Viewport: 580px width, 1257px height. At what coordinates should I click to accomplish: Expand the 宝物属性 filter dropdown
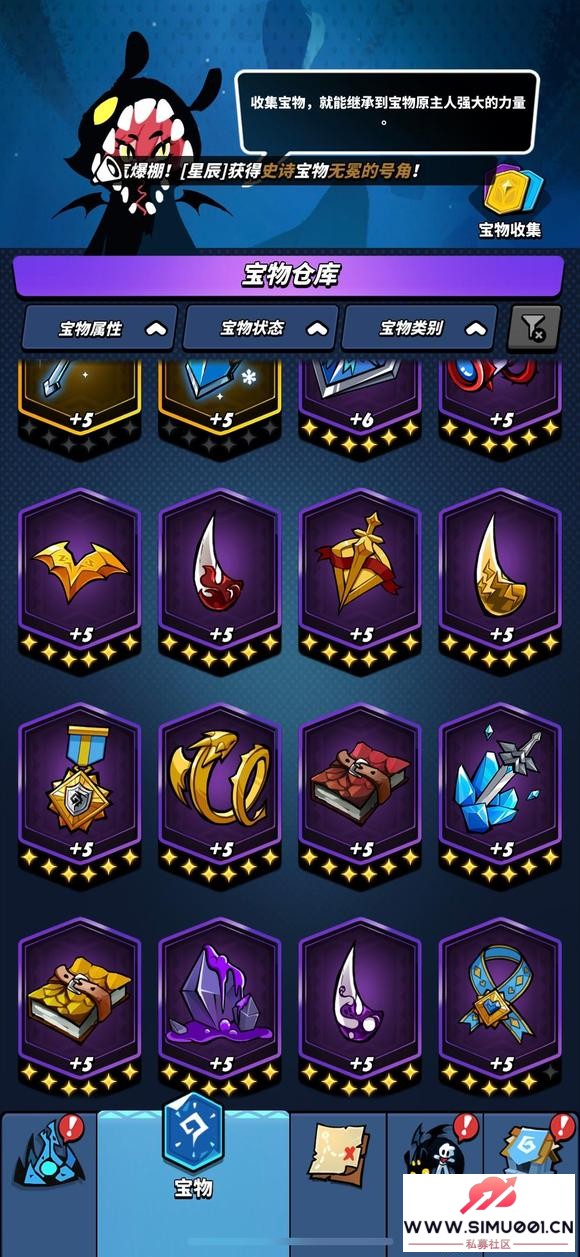(100, 328)
